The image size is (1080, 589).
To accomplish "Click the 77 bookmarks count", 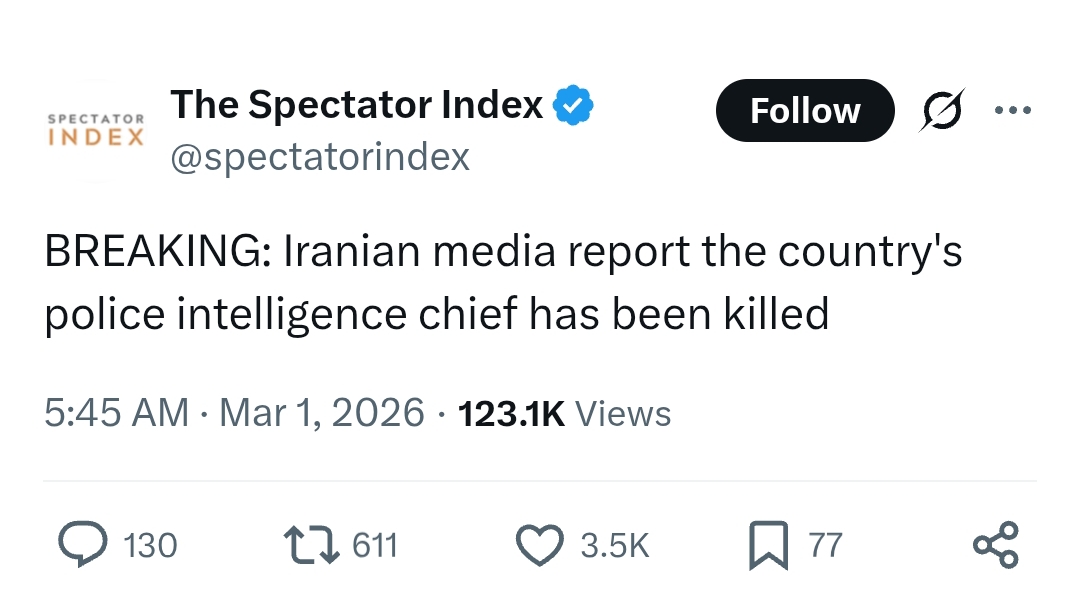I will [825, 545].
